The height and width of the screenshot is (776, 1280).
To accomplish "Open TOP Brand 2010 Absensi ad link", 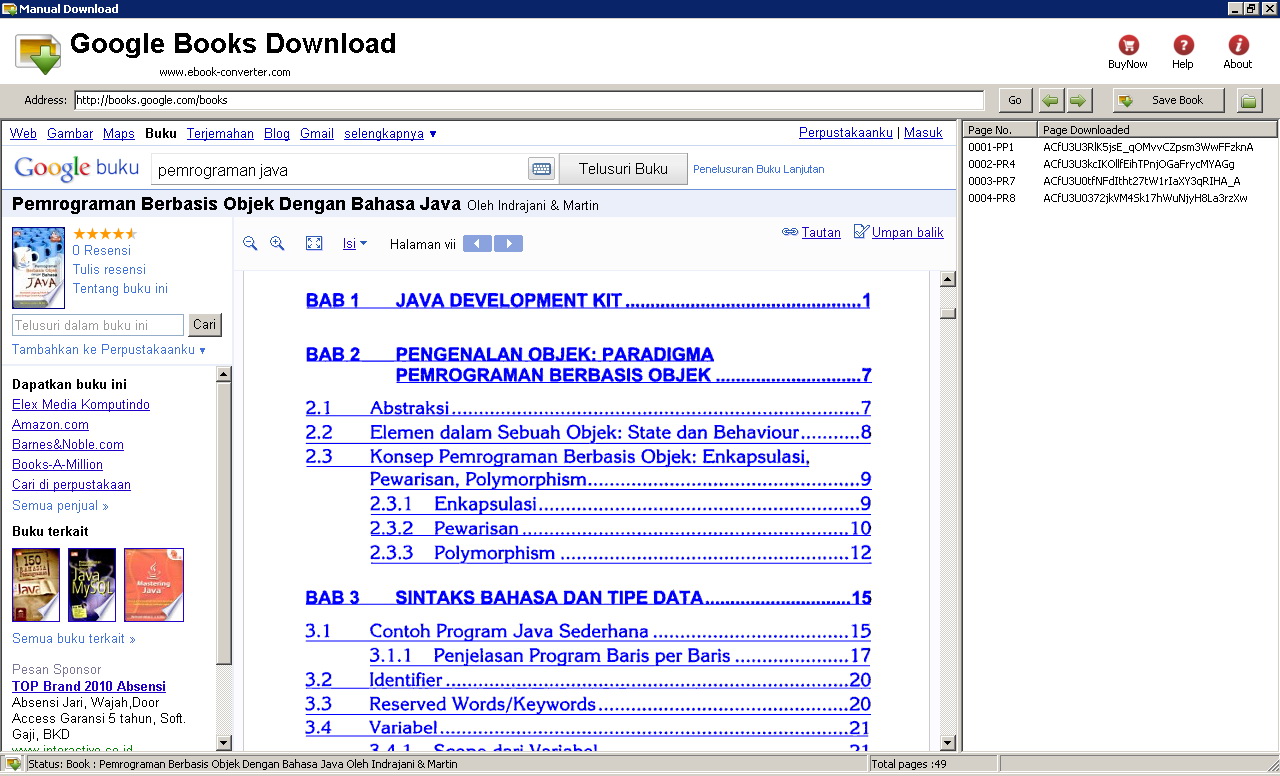I will click(89, 687).
